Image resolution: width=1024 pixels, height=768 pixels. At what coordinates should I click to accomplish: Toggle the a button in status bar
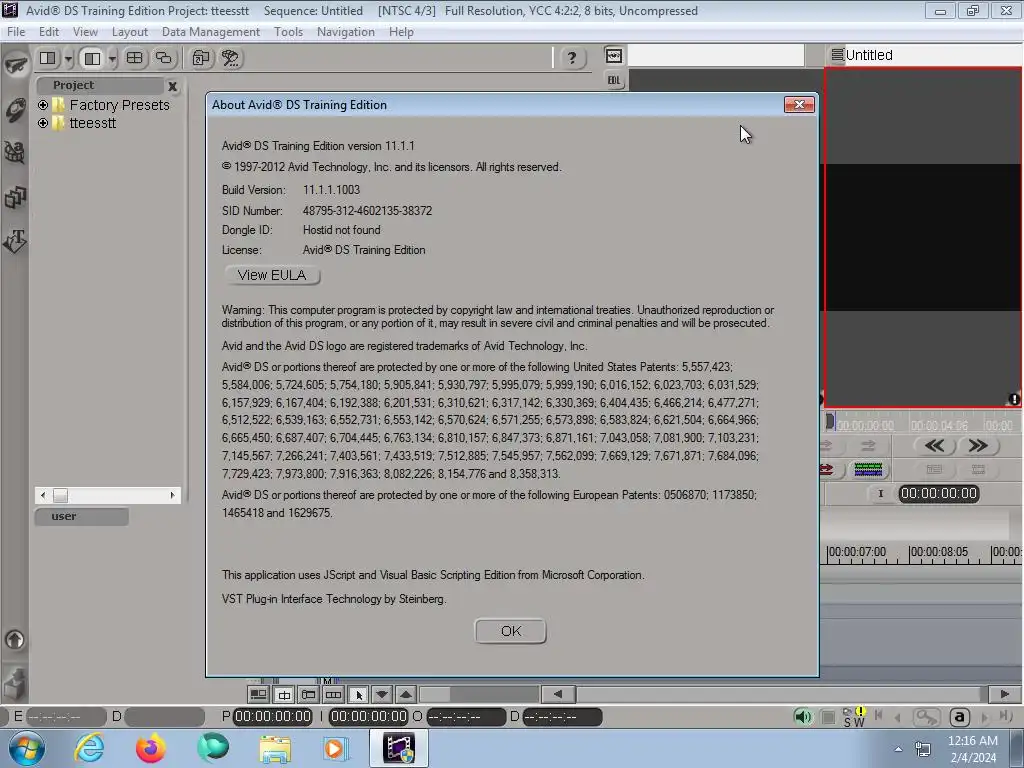click(959, 717)
